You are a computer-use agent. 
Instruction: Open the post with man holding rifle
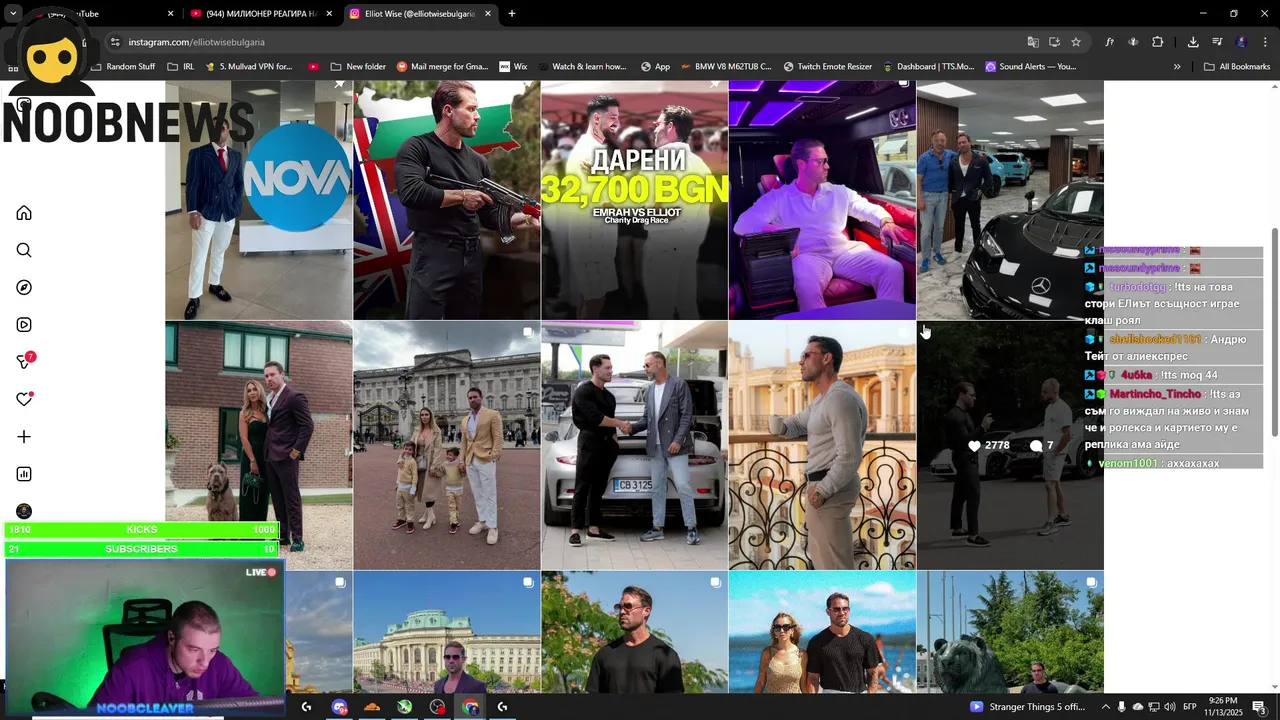(446, 200)
